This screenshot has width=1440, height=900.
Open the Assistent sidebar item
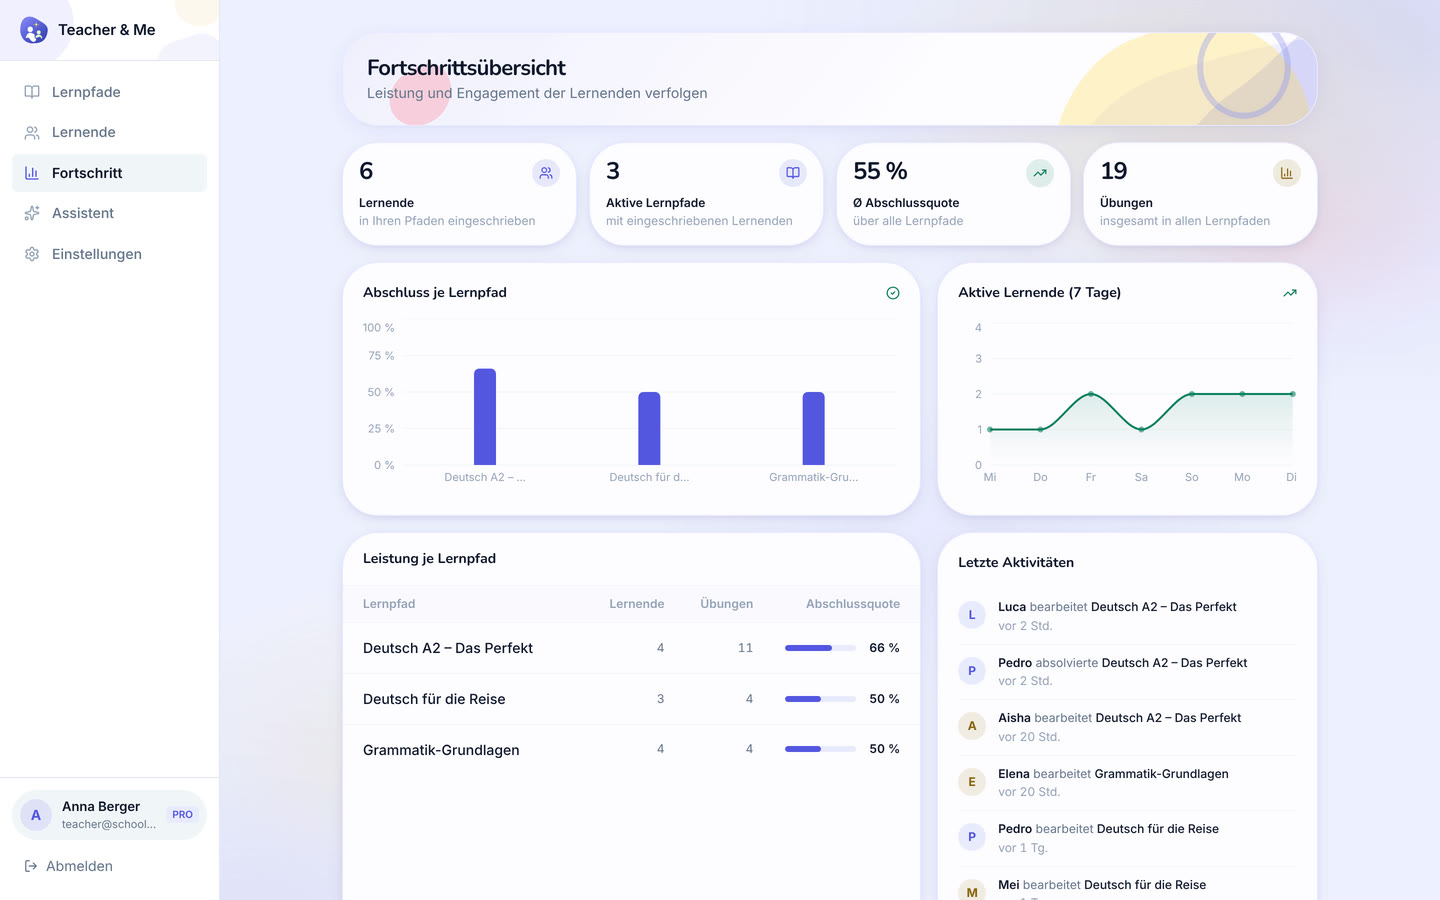pyautogui.click(x=109, y=213)
